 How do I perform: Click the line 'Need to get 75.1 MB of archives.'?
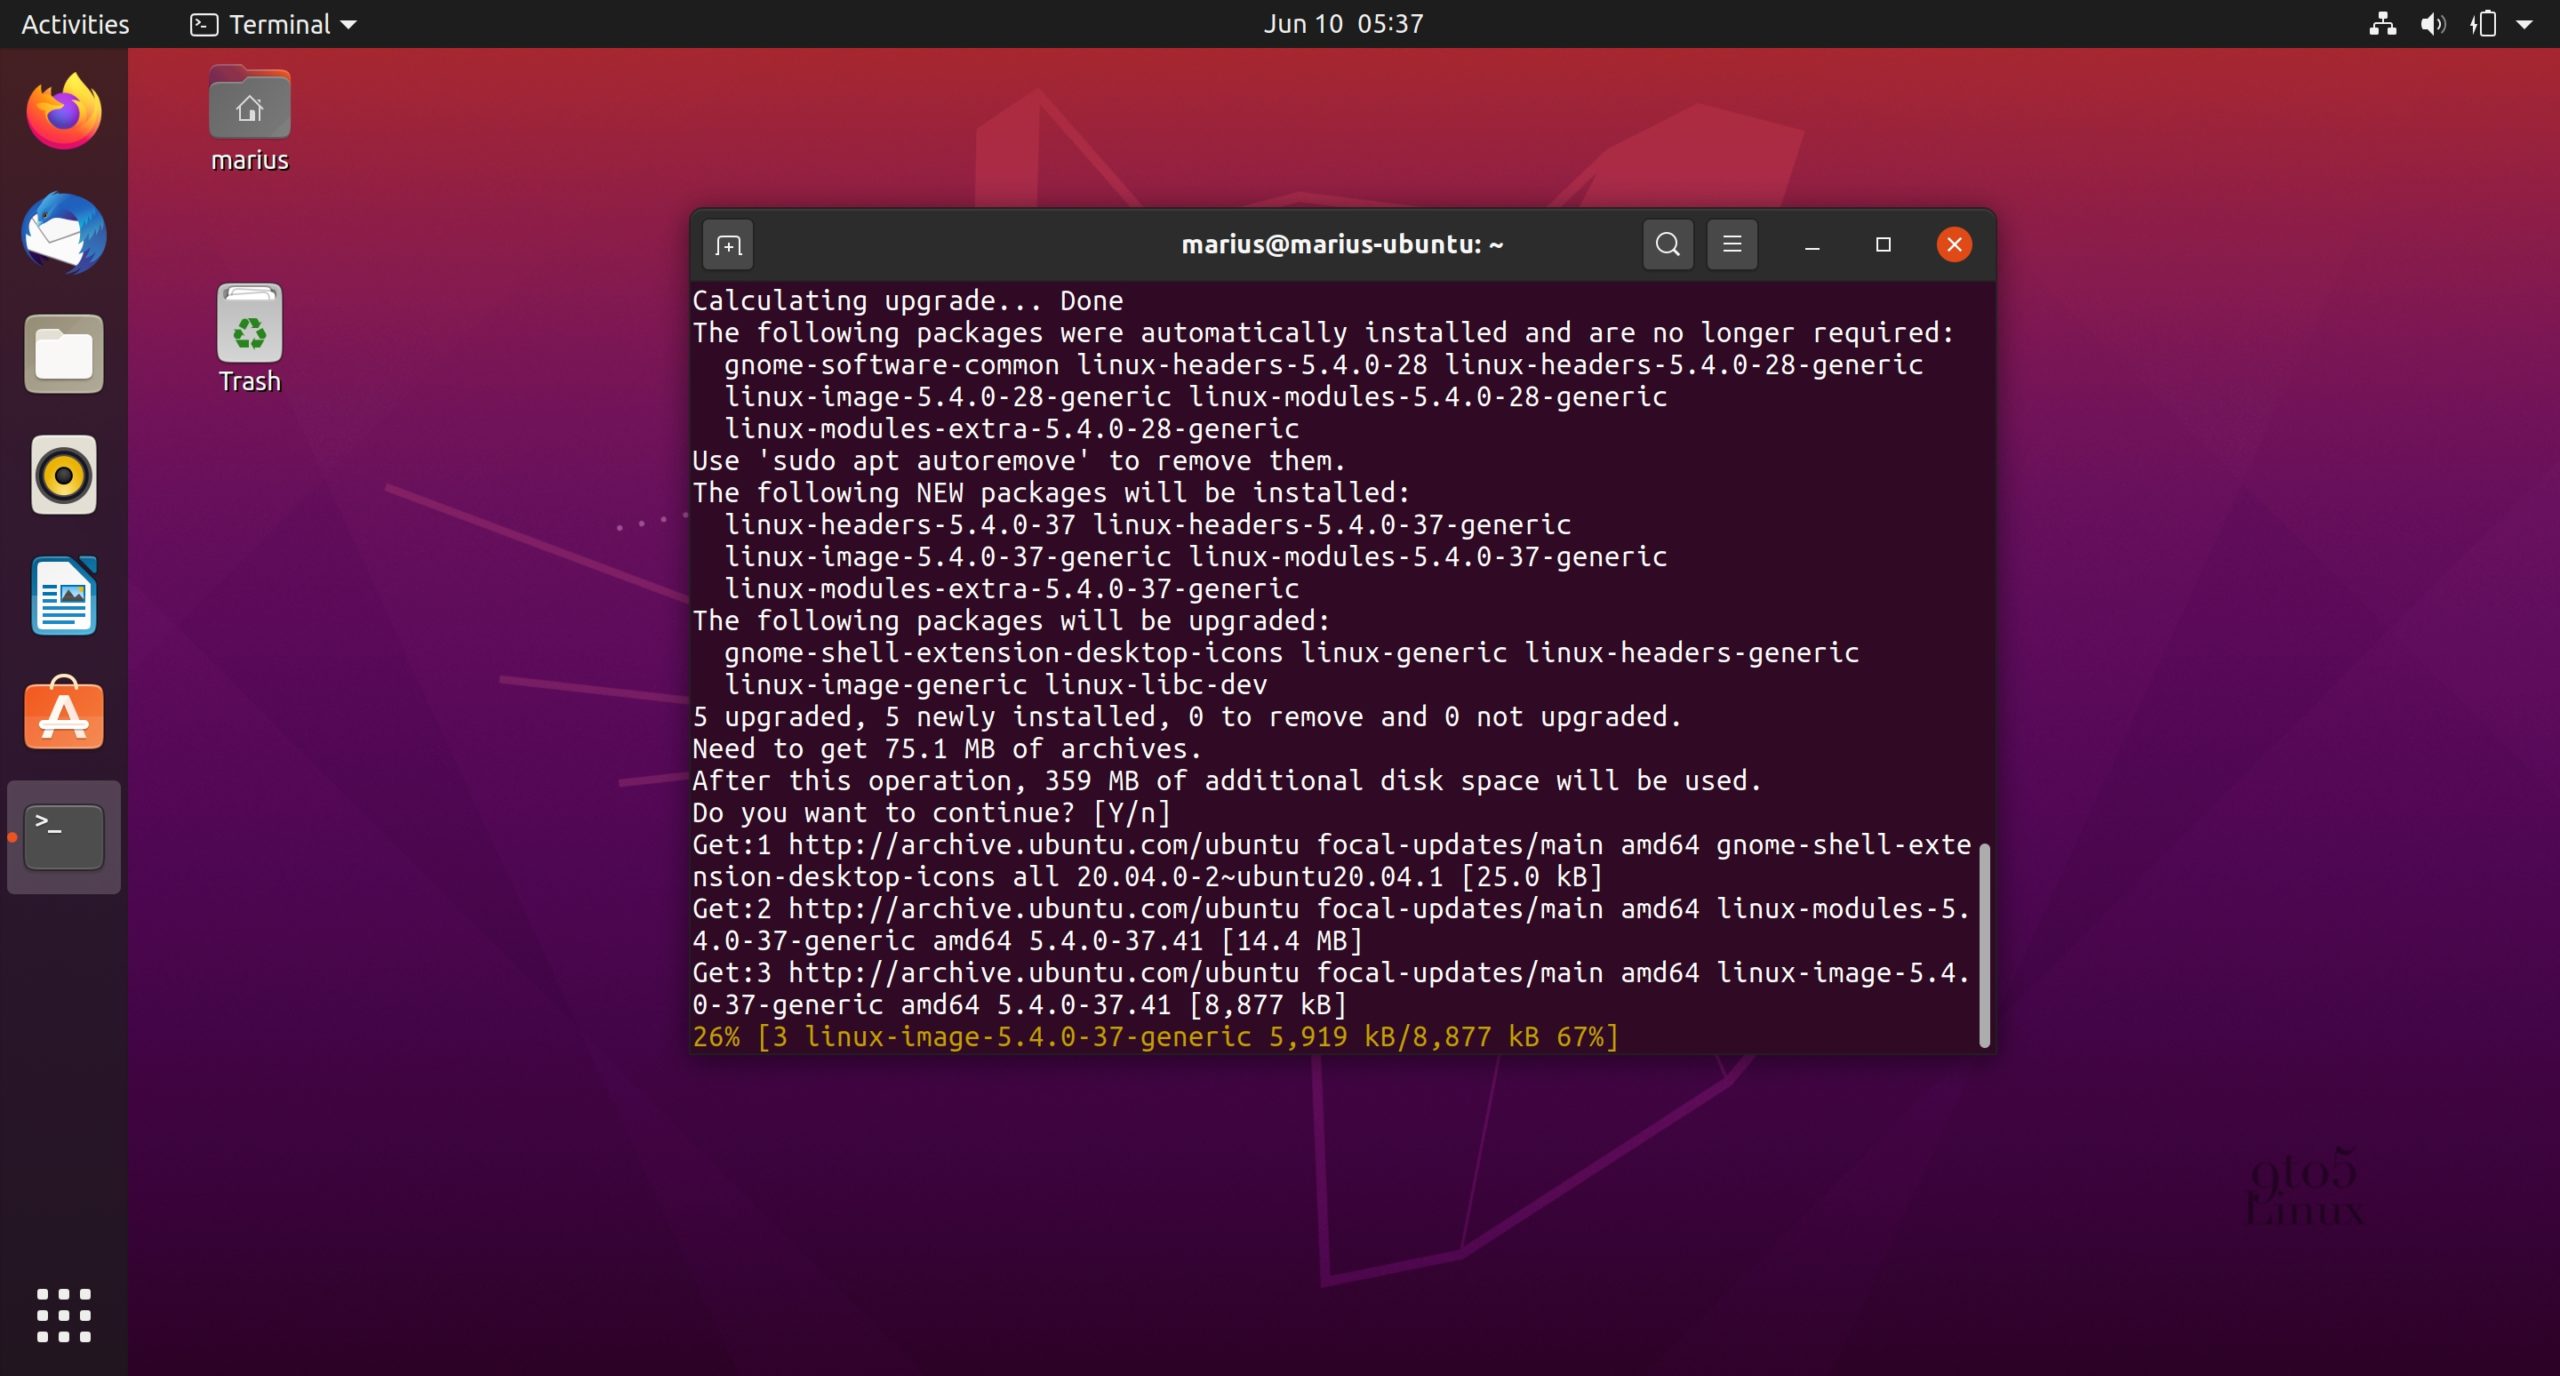click(947, 748)
